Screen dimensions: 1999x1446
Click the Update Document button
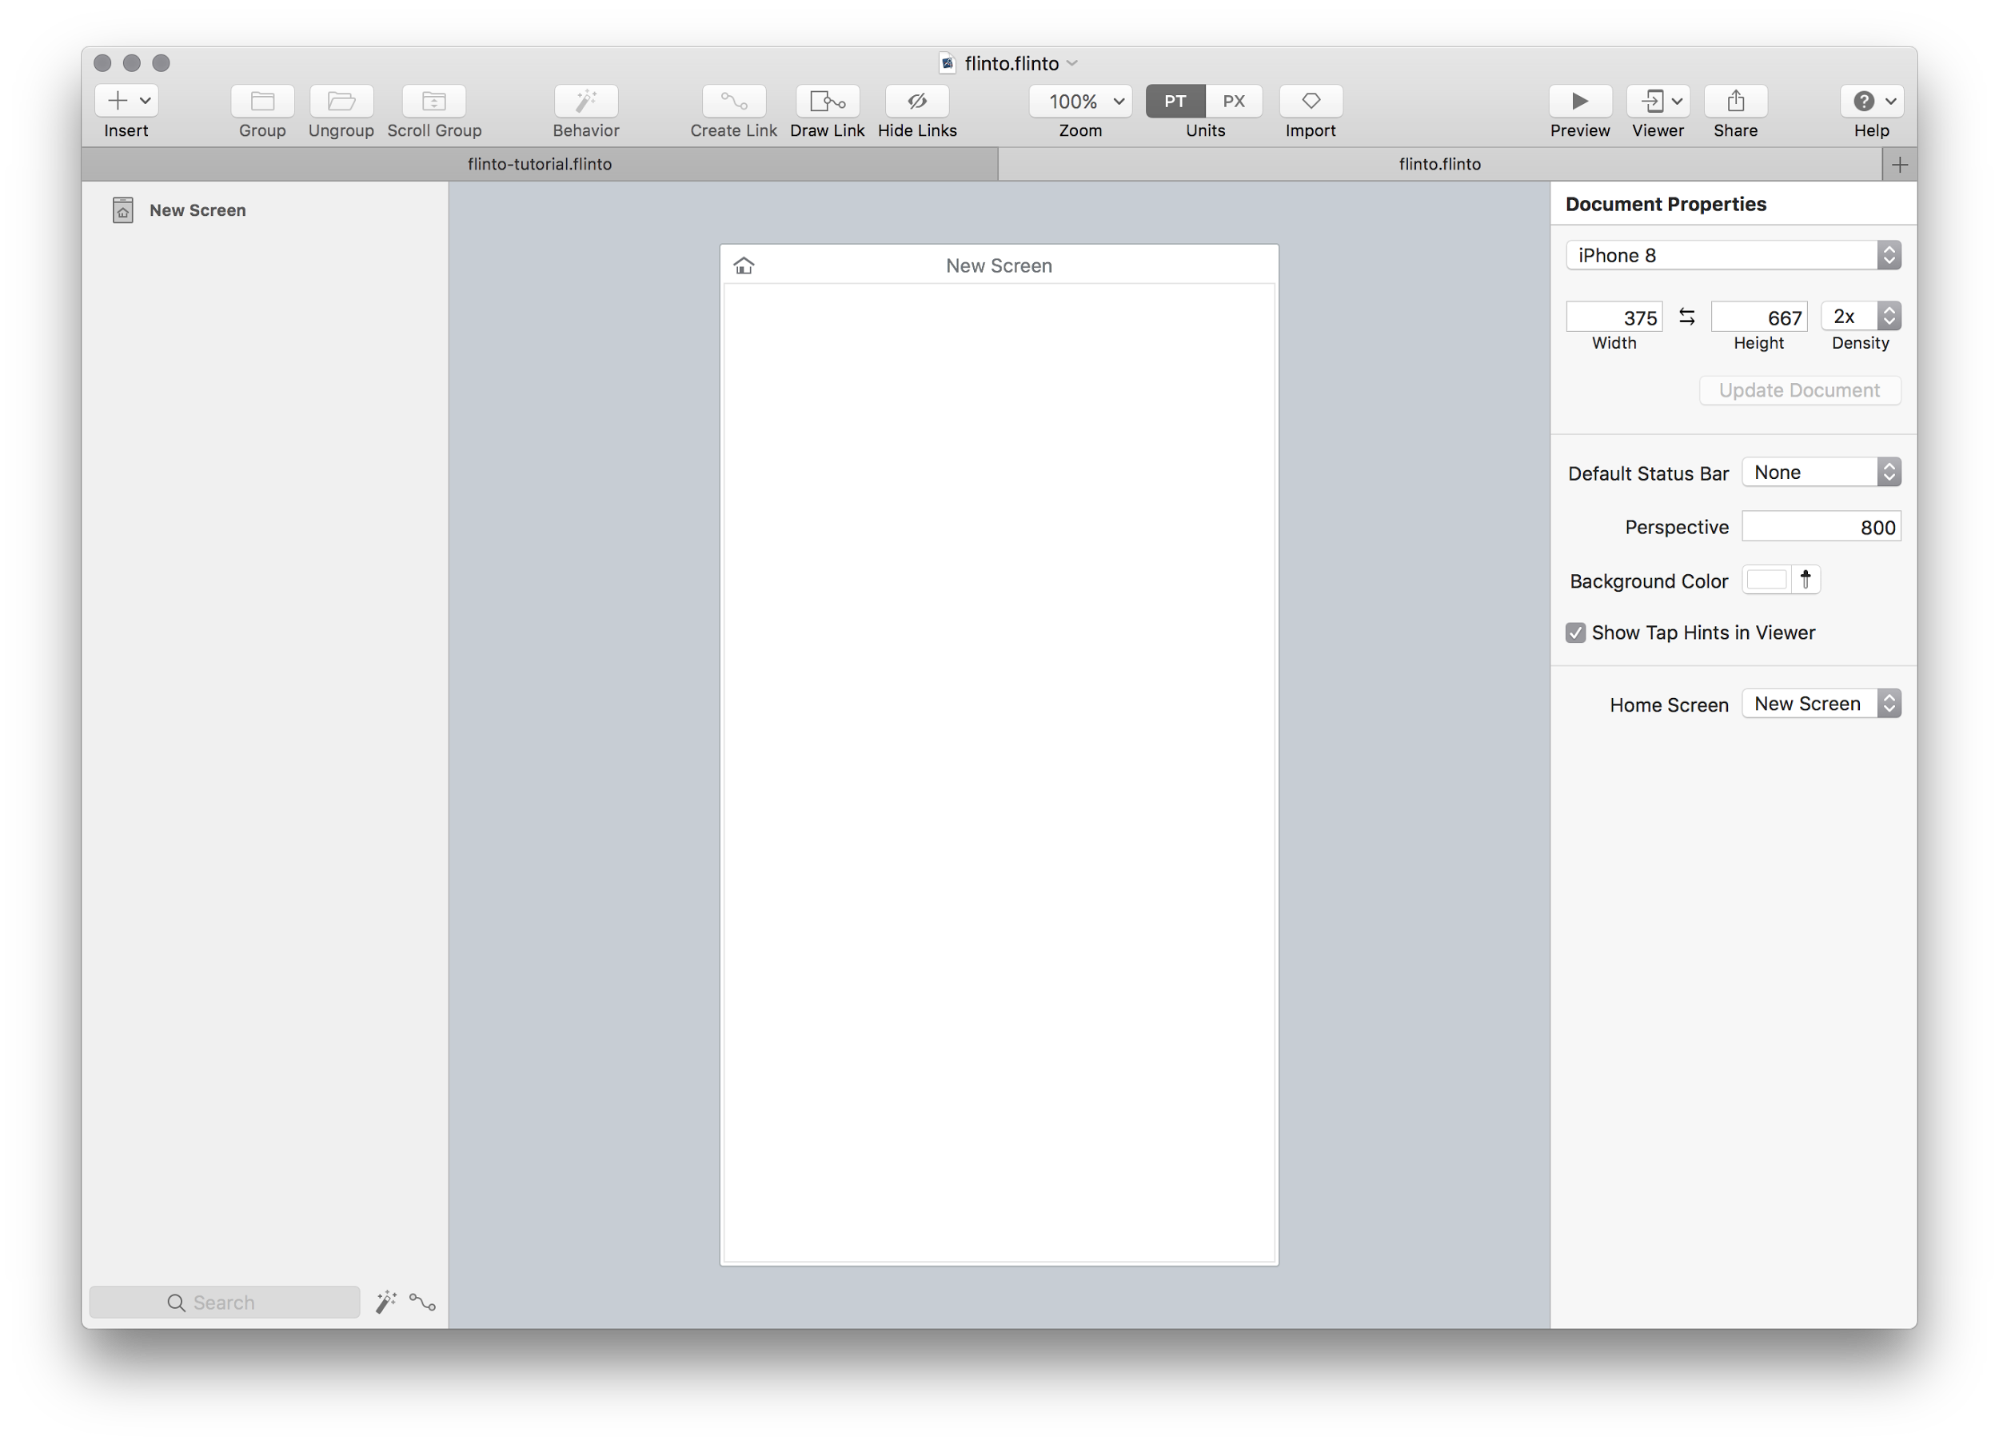1800,389
